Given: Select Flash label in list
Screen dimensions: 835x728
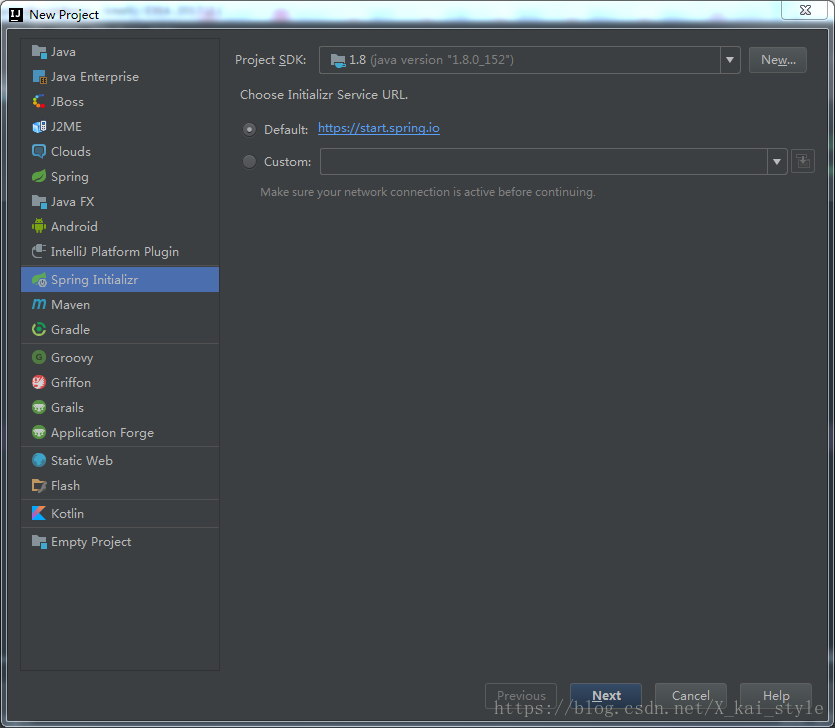Looking at the screenshot, I should 66,486.
